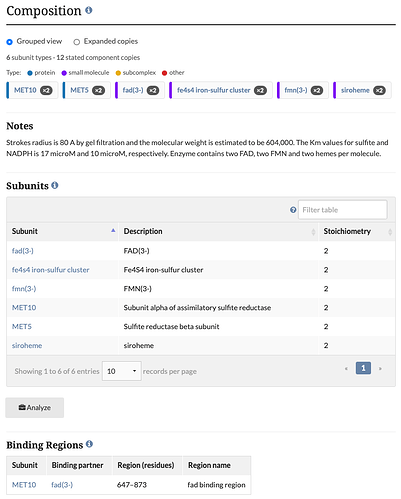401x499 pixels.
Task: Click the info icon next to Subunits
Action: pyautogui.click(x=55, y=185)
